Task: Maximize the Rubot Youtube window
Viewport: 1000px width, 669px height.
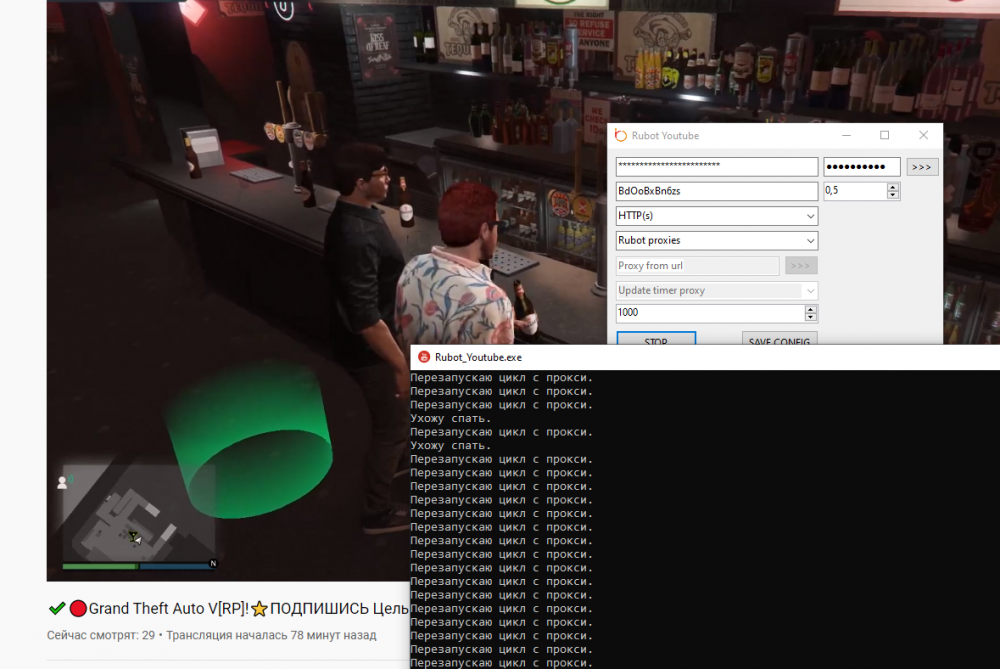Action: tap(884, 135)
